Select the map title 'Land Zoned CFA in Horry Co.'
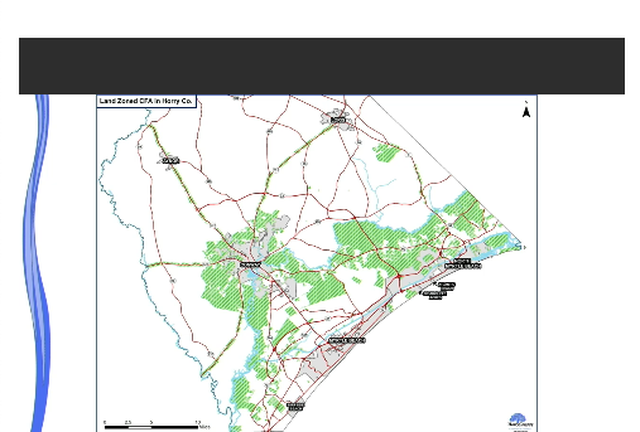 146,101
